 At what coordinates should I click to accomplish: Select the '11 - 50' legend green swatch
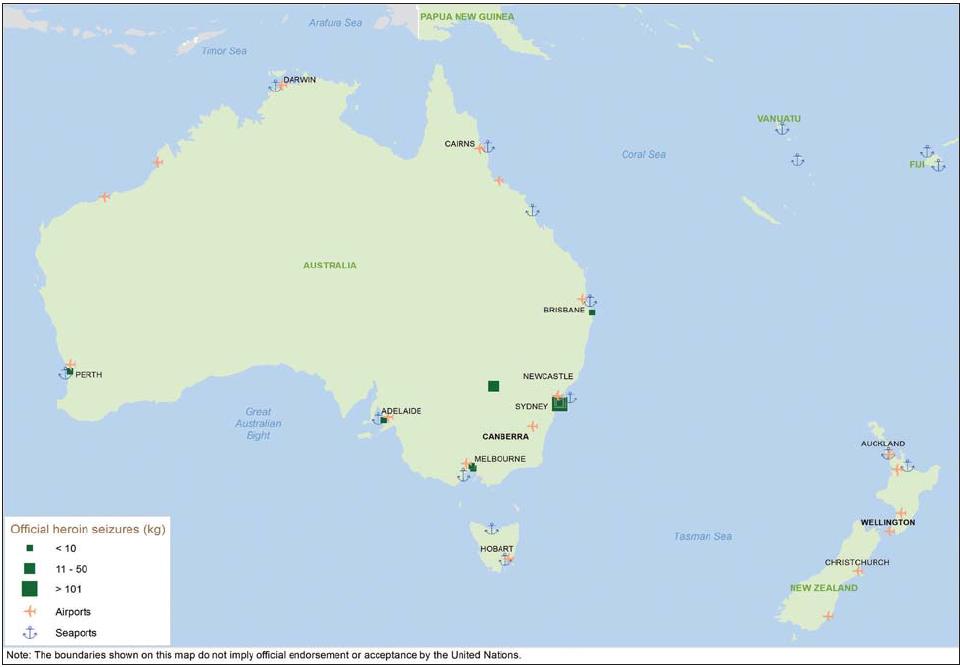click(x=30, y=567)
